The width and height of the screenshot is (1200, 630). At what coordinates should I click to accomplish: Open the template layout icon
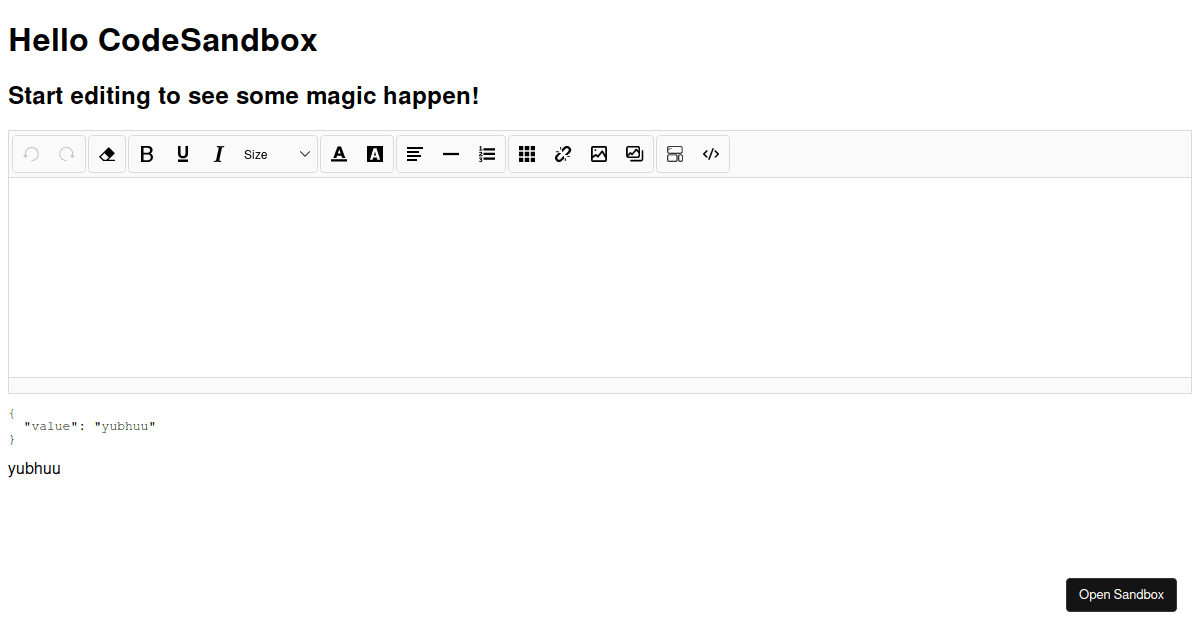[675, 154]
